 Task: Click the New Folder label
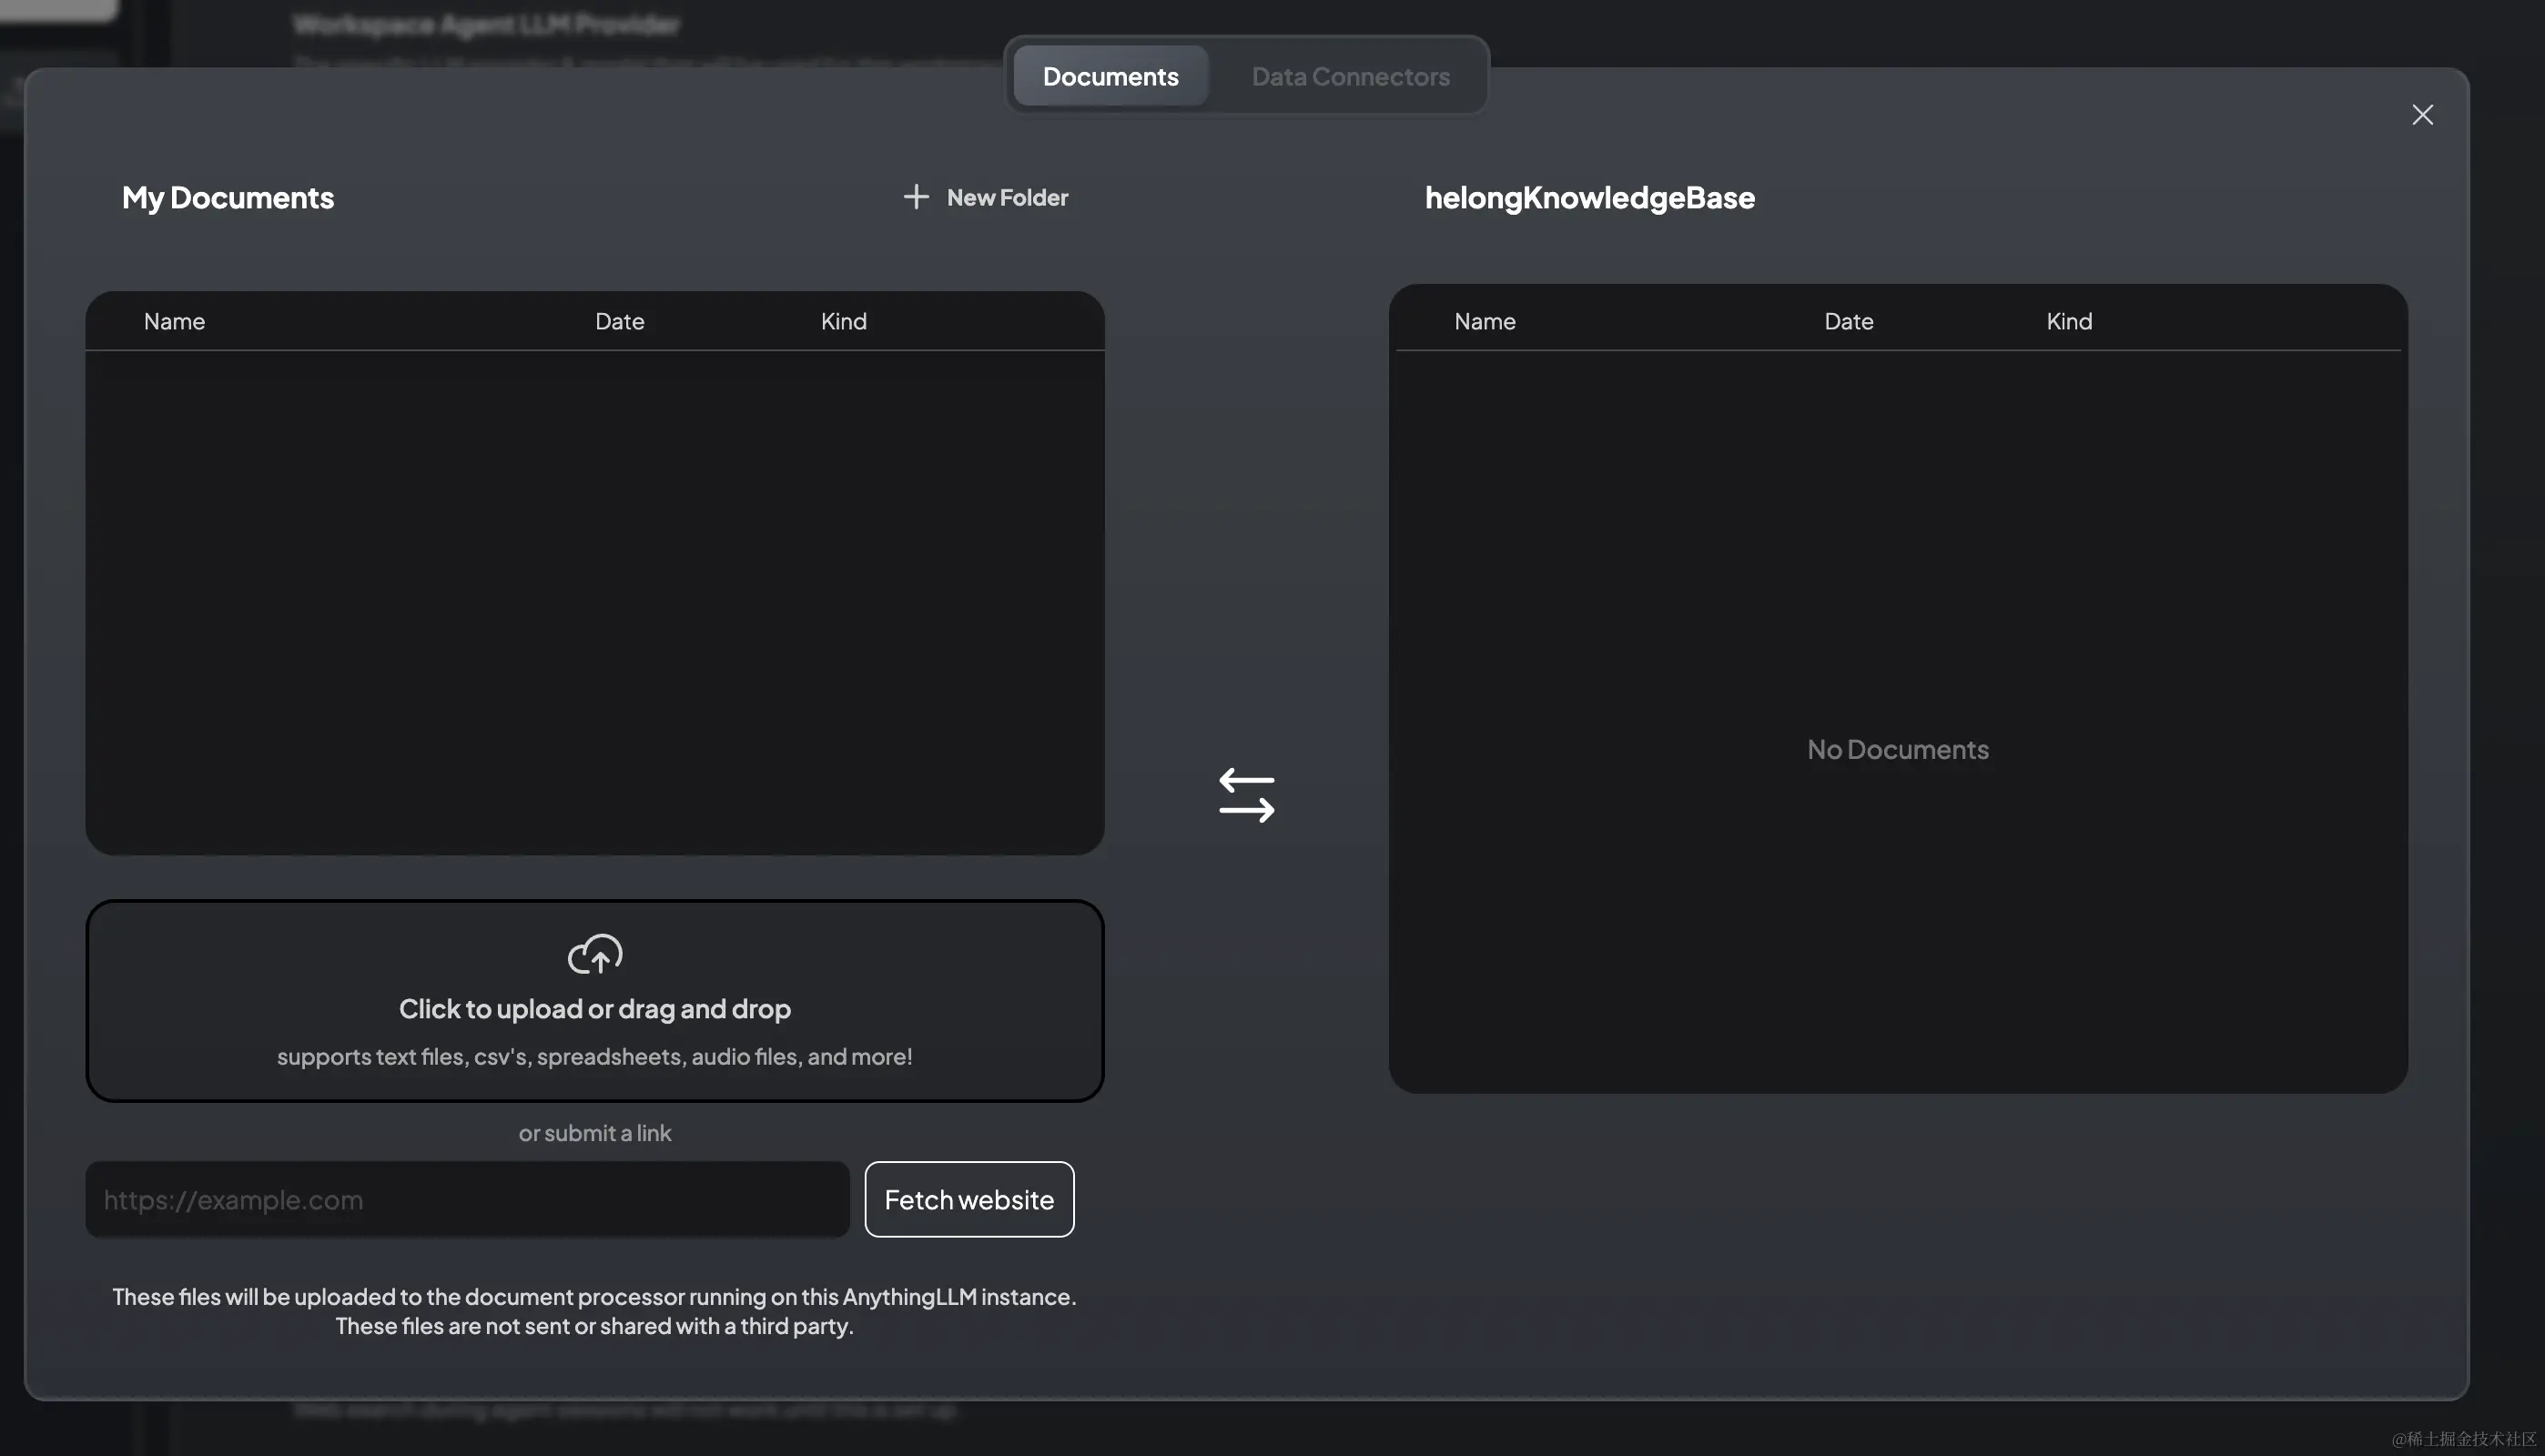[x=1007, y=197]
